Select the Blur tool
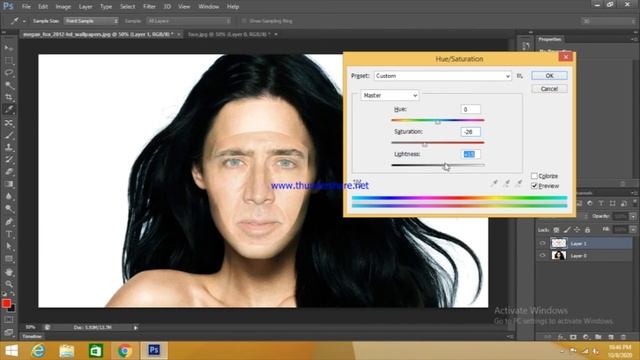640x360 pixels. [9, 196]
